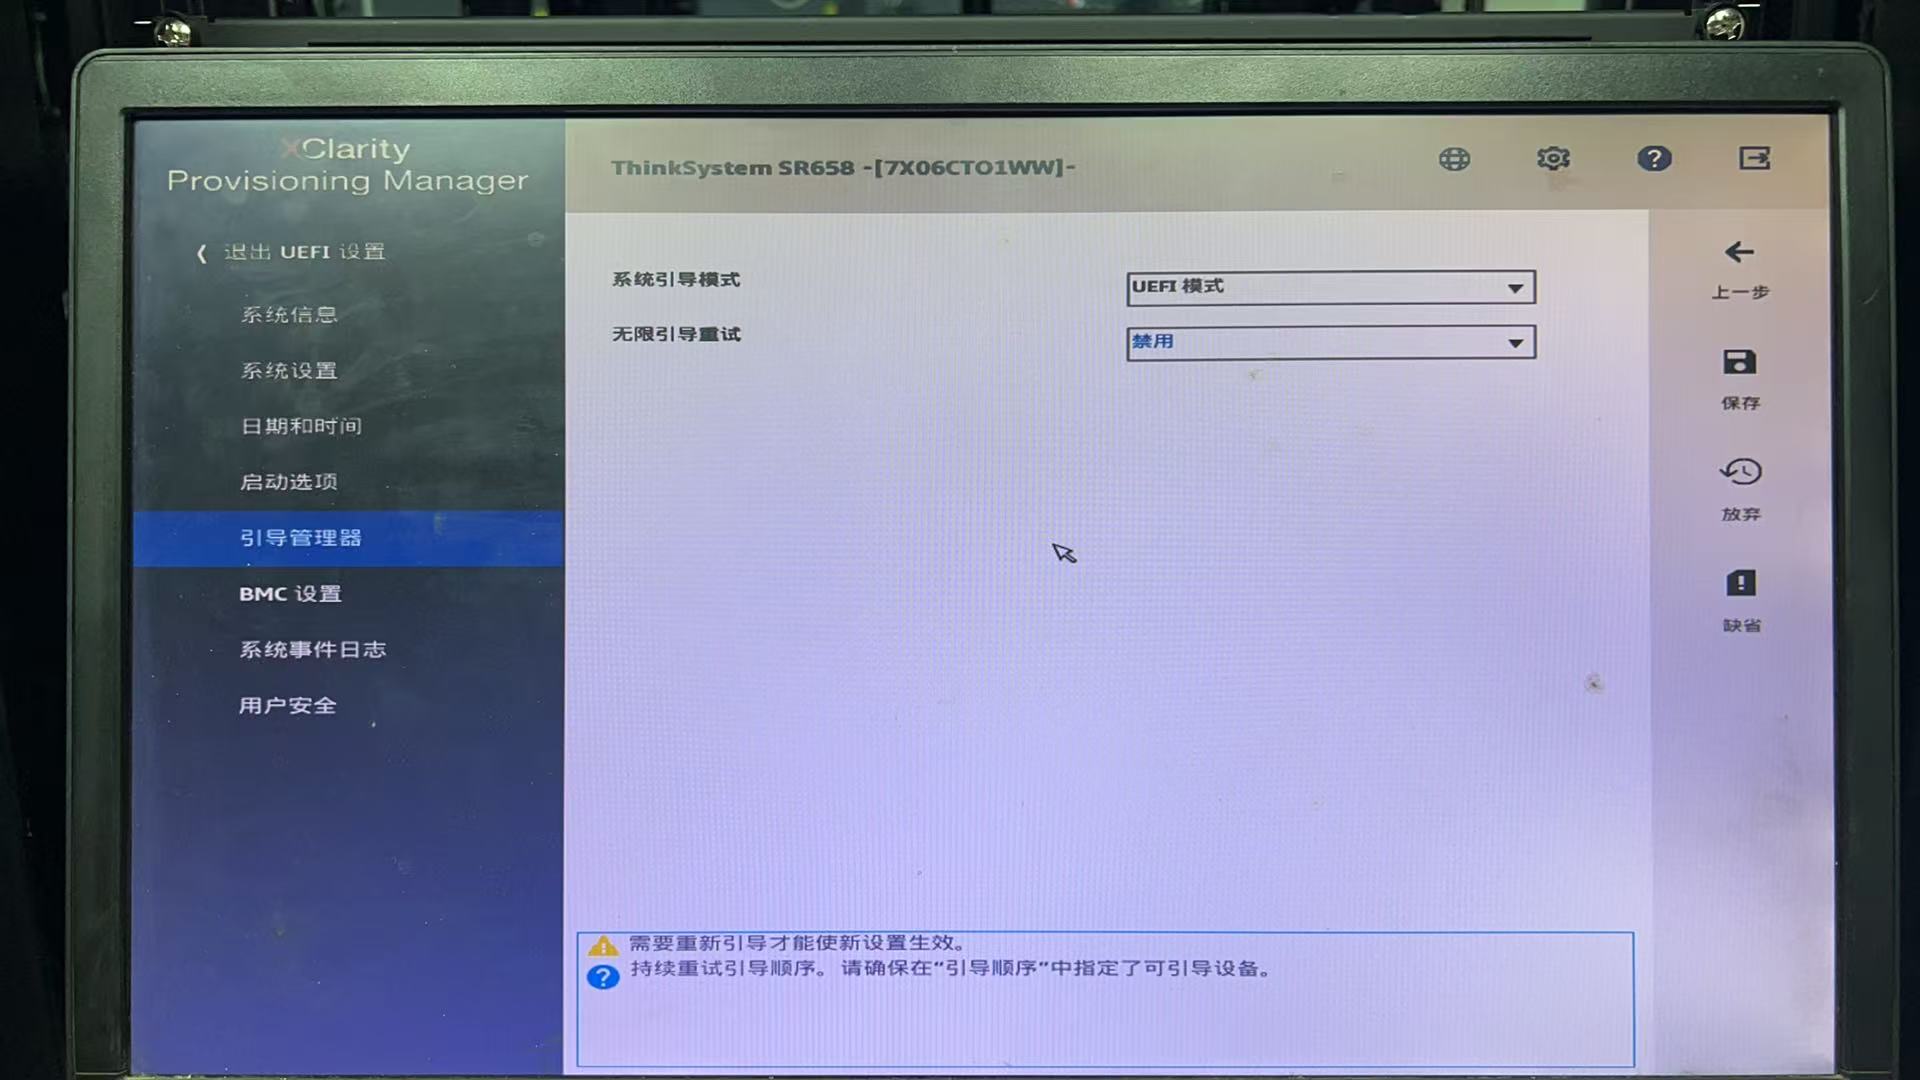Viewport: 1920px width, 1080px height.
Task: Click the help question mark icon
Action: tap(1654, 159)
